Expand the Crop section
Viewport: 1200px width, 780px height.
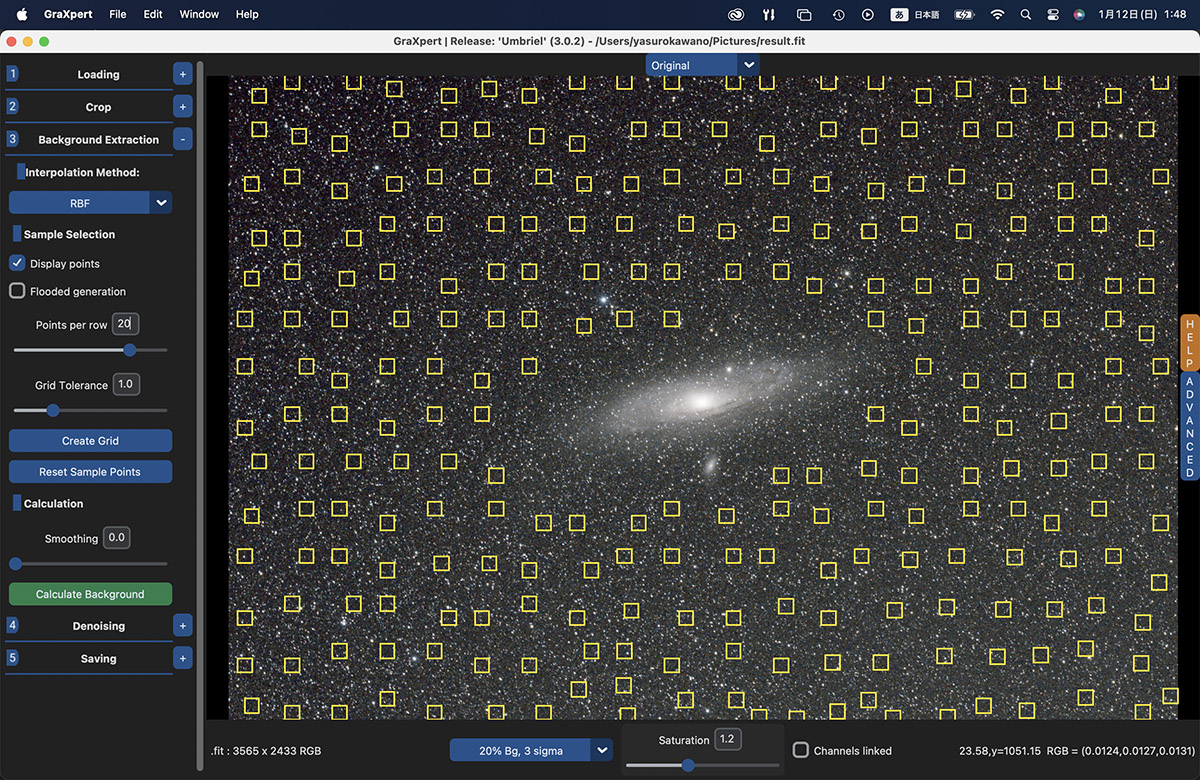(182, 106)
